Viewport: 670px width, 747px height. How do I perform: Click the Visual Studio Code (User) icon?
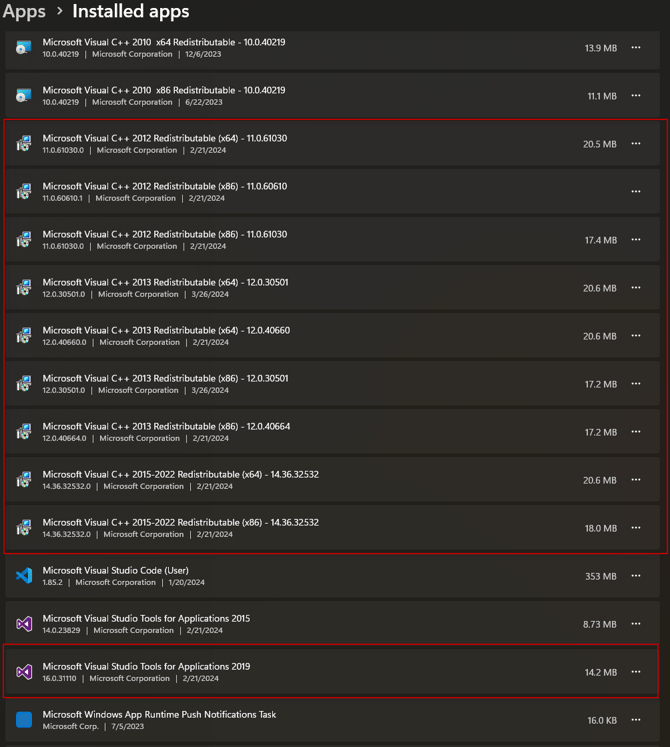tap(24, 576)
